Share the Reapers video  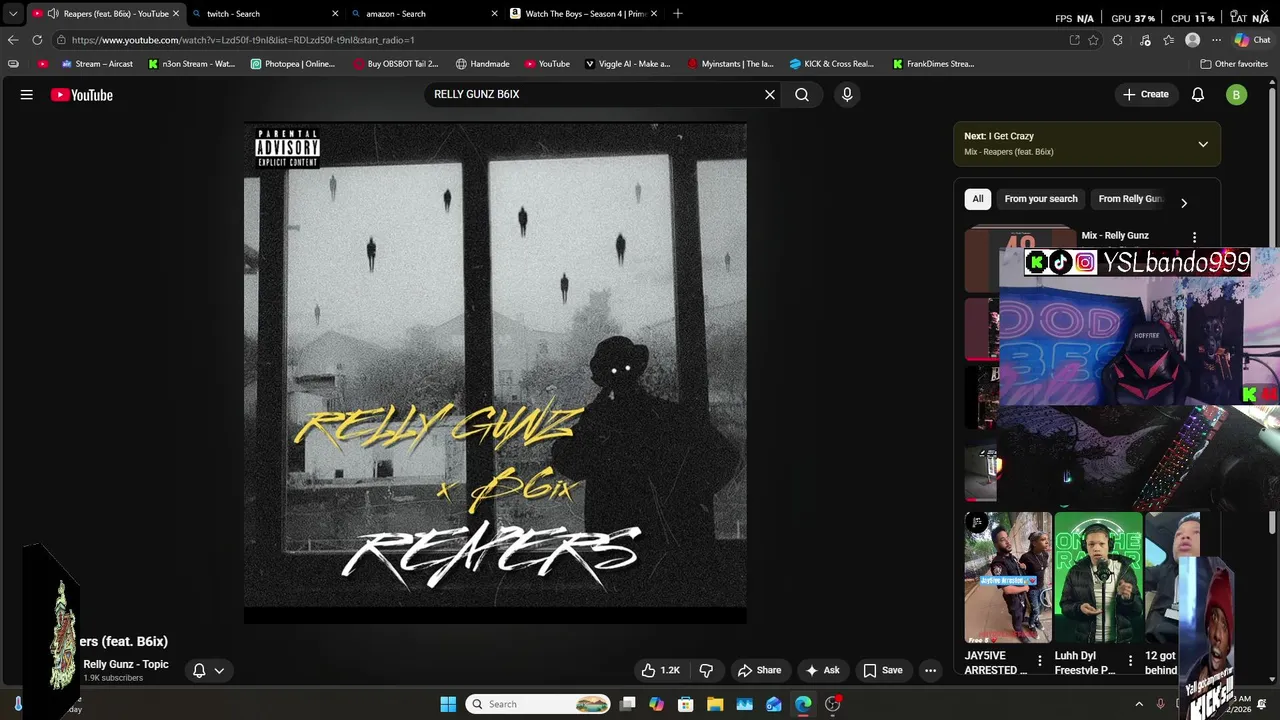(759, 670)
